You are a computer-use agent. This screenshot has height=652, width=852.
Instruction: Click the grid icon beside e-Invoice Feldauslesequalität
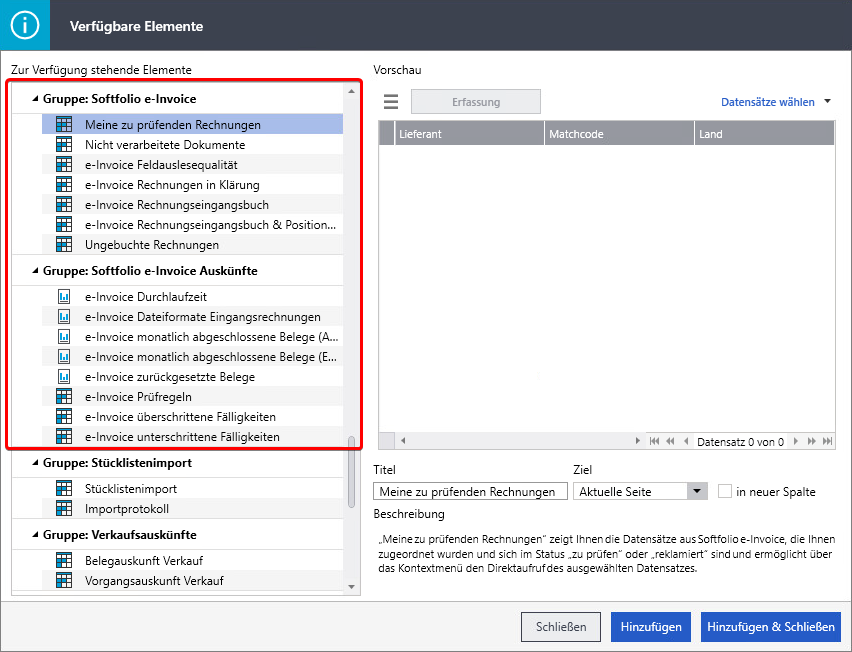coord(64,165)
